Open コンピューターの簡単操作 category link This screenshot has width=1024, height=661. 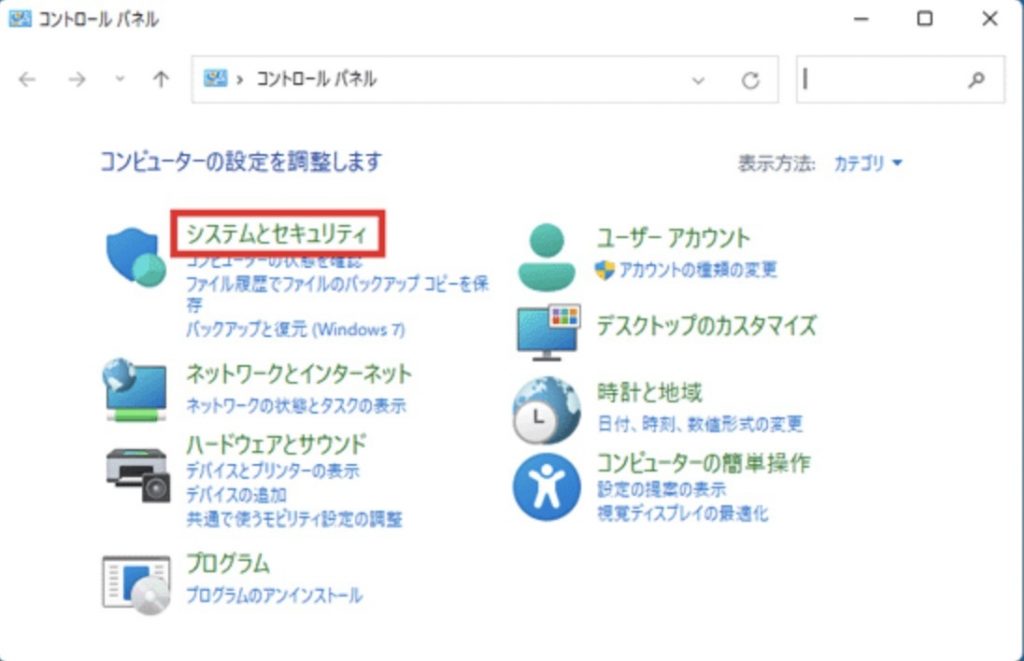point(704,463)
